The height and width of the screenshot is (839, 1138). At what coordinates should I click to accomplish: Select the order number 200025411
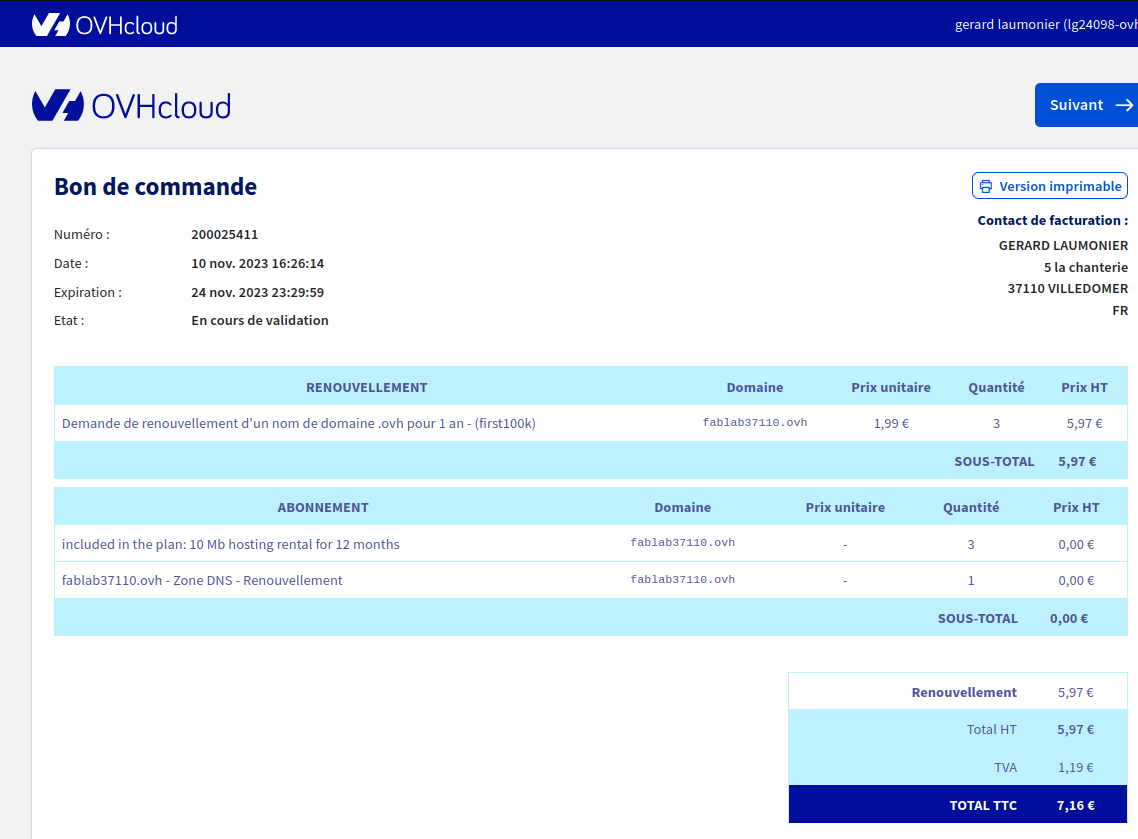(225, 235)
